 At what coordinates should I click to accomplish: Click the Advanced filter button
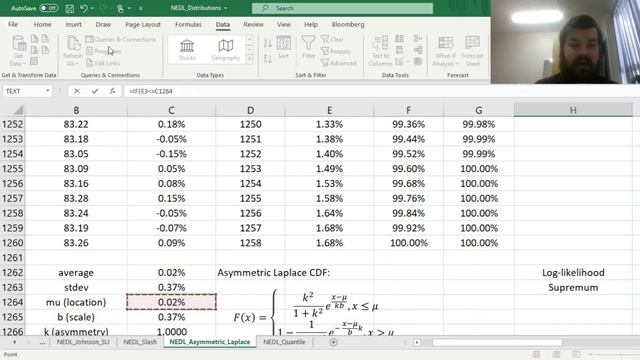point(339,63)
